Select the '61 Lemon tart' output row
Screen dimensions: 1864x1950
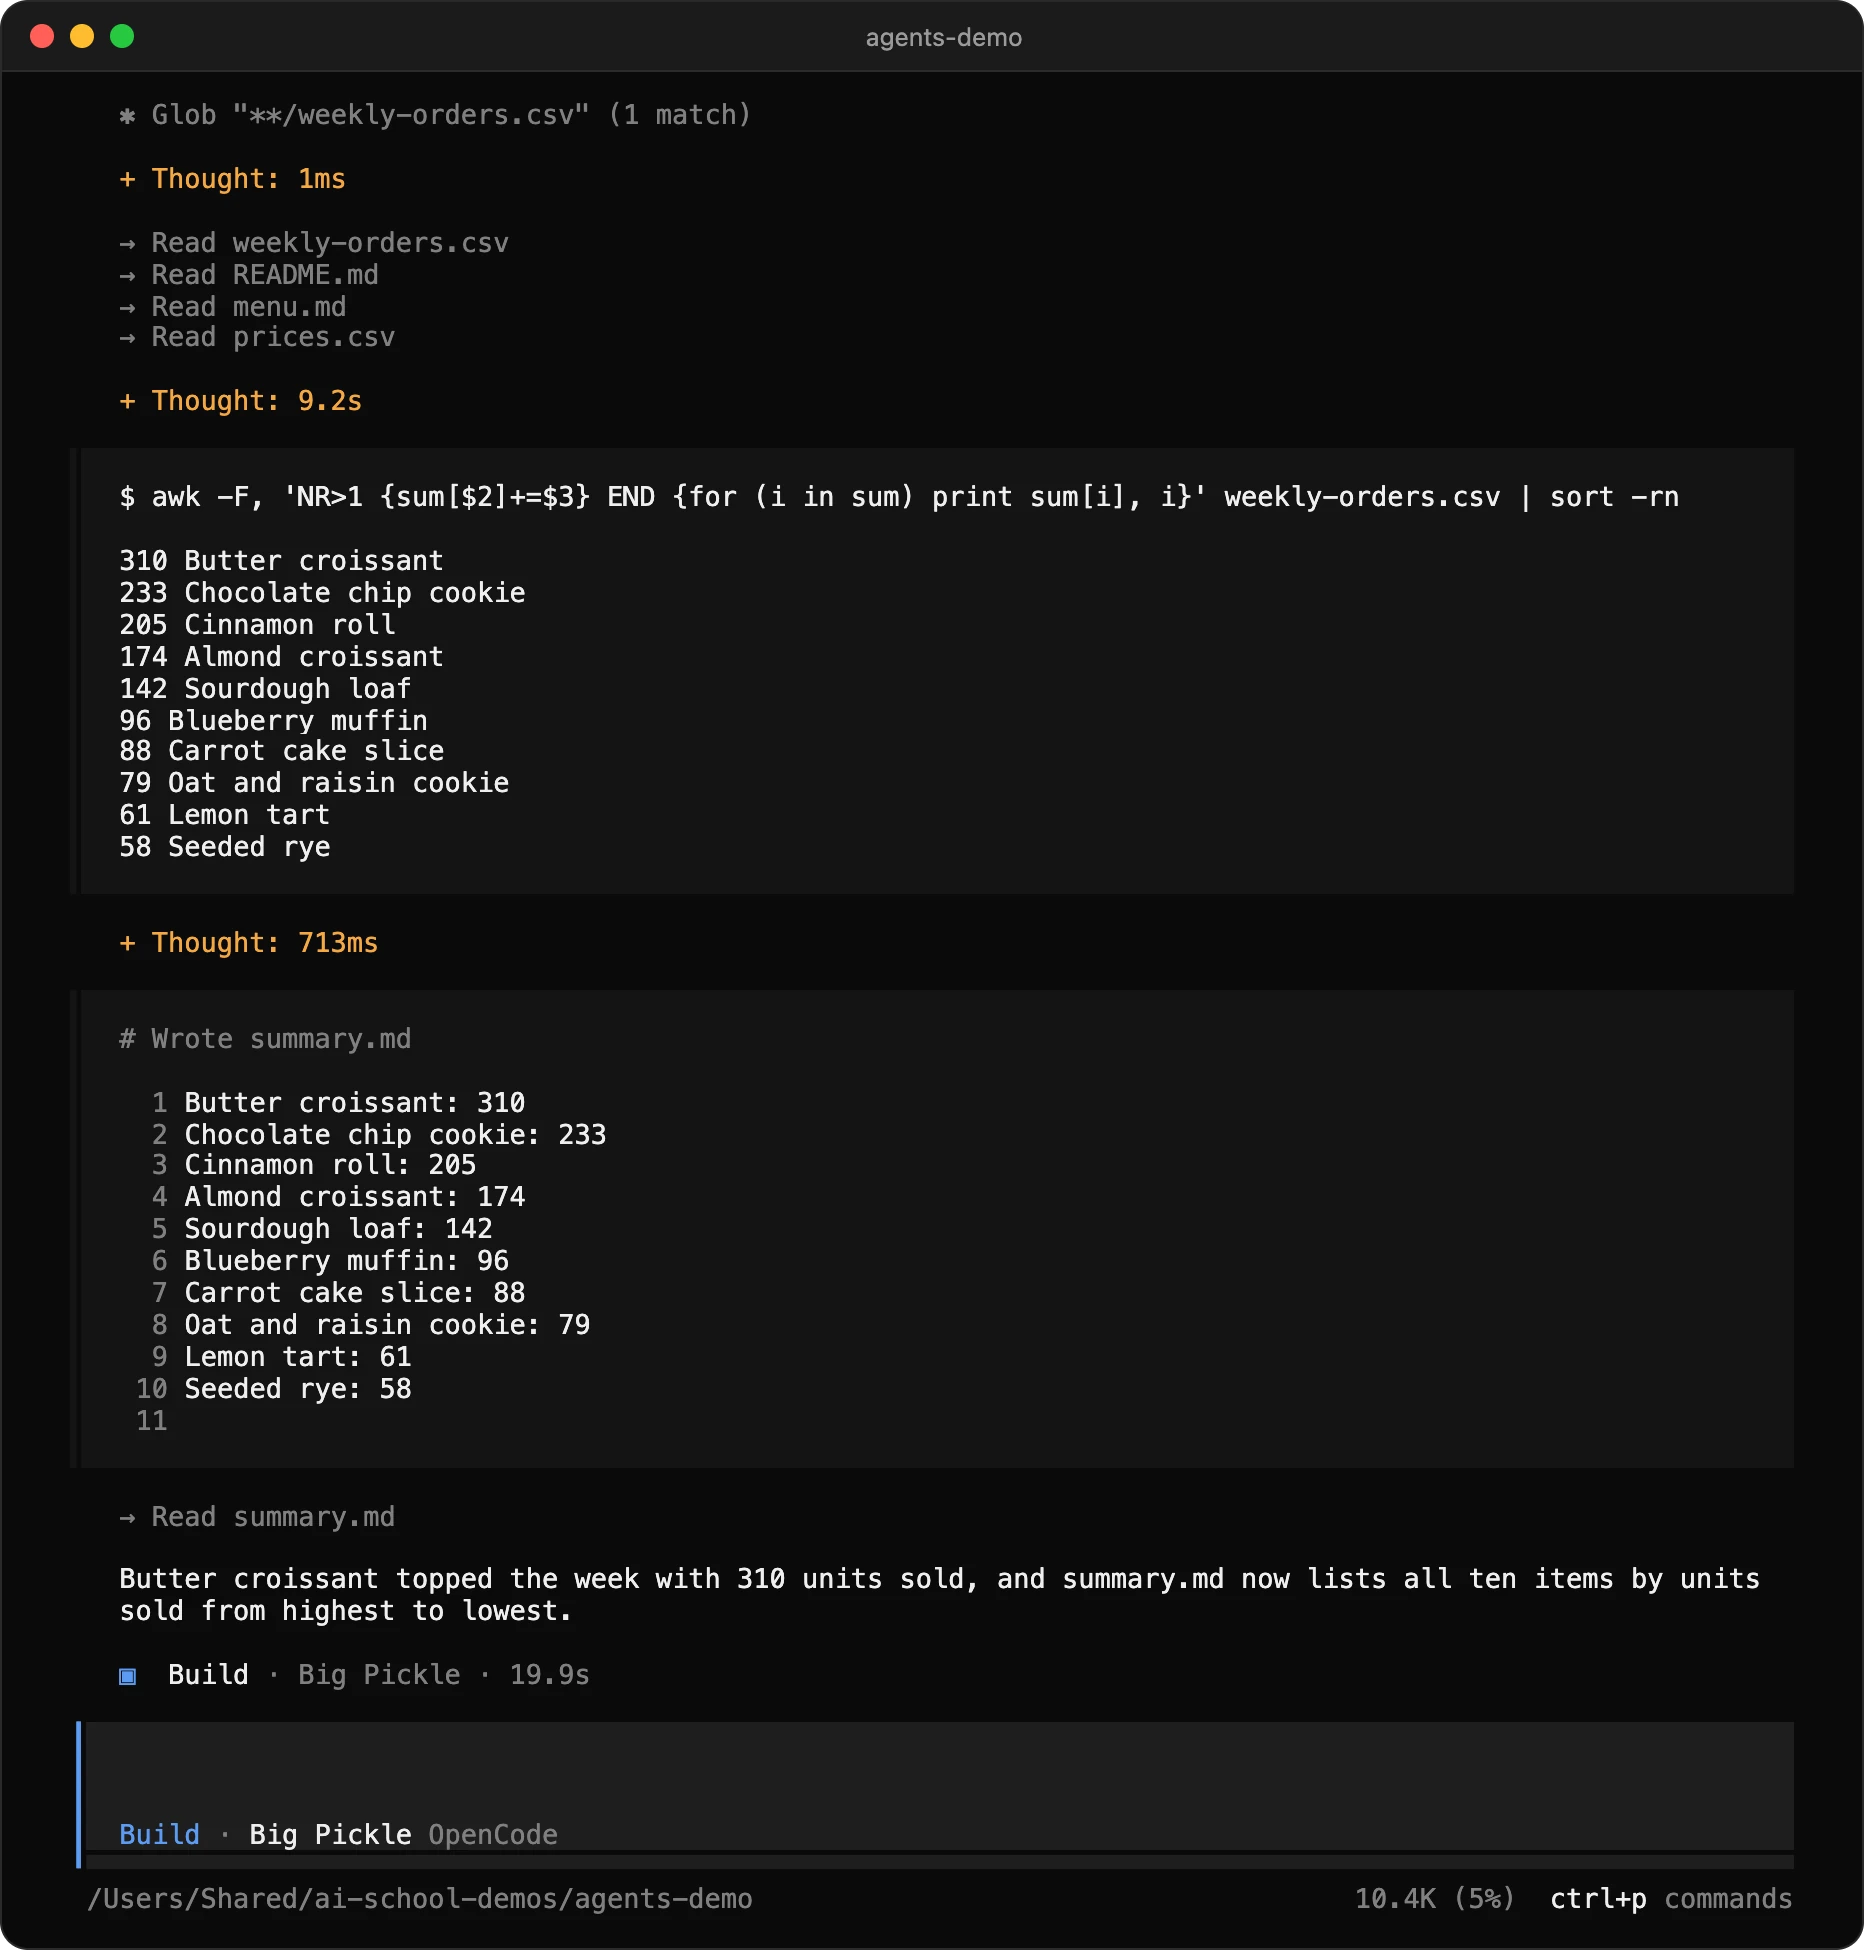click(x=224, y=815)
